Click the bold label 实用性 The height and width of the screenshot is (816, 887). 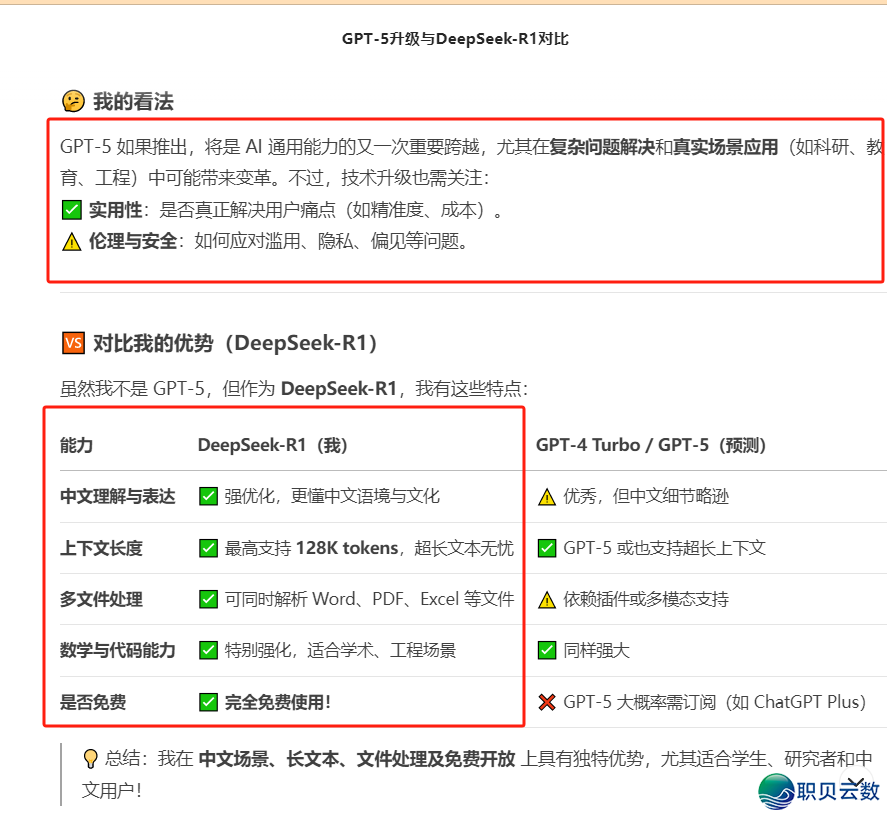pyautogui.click(x=115, y=210)
